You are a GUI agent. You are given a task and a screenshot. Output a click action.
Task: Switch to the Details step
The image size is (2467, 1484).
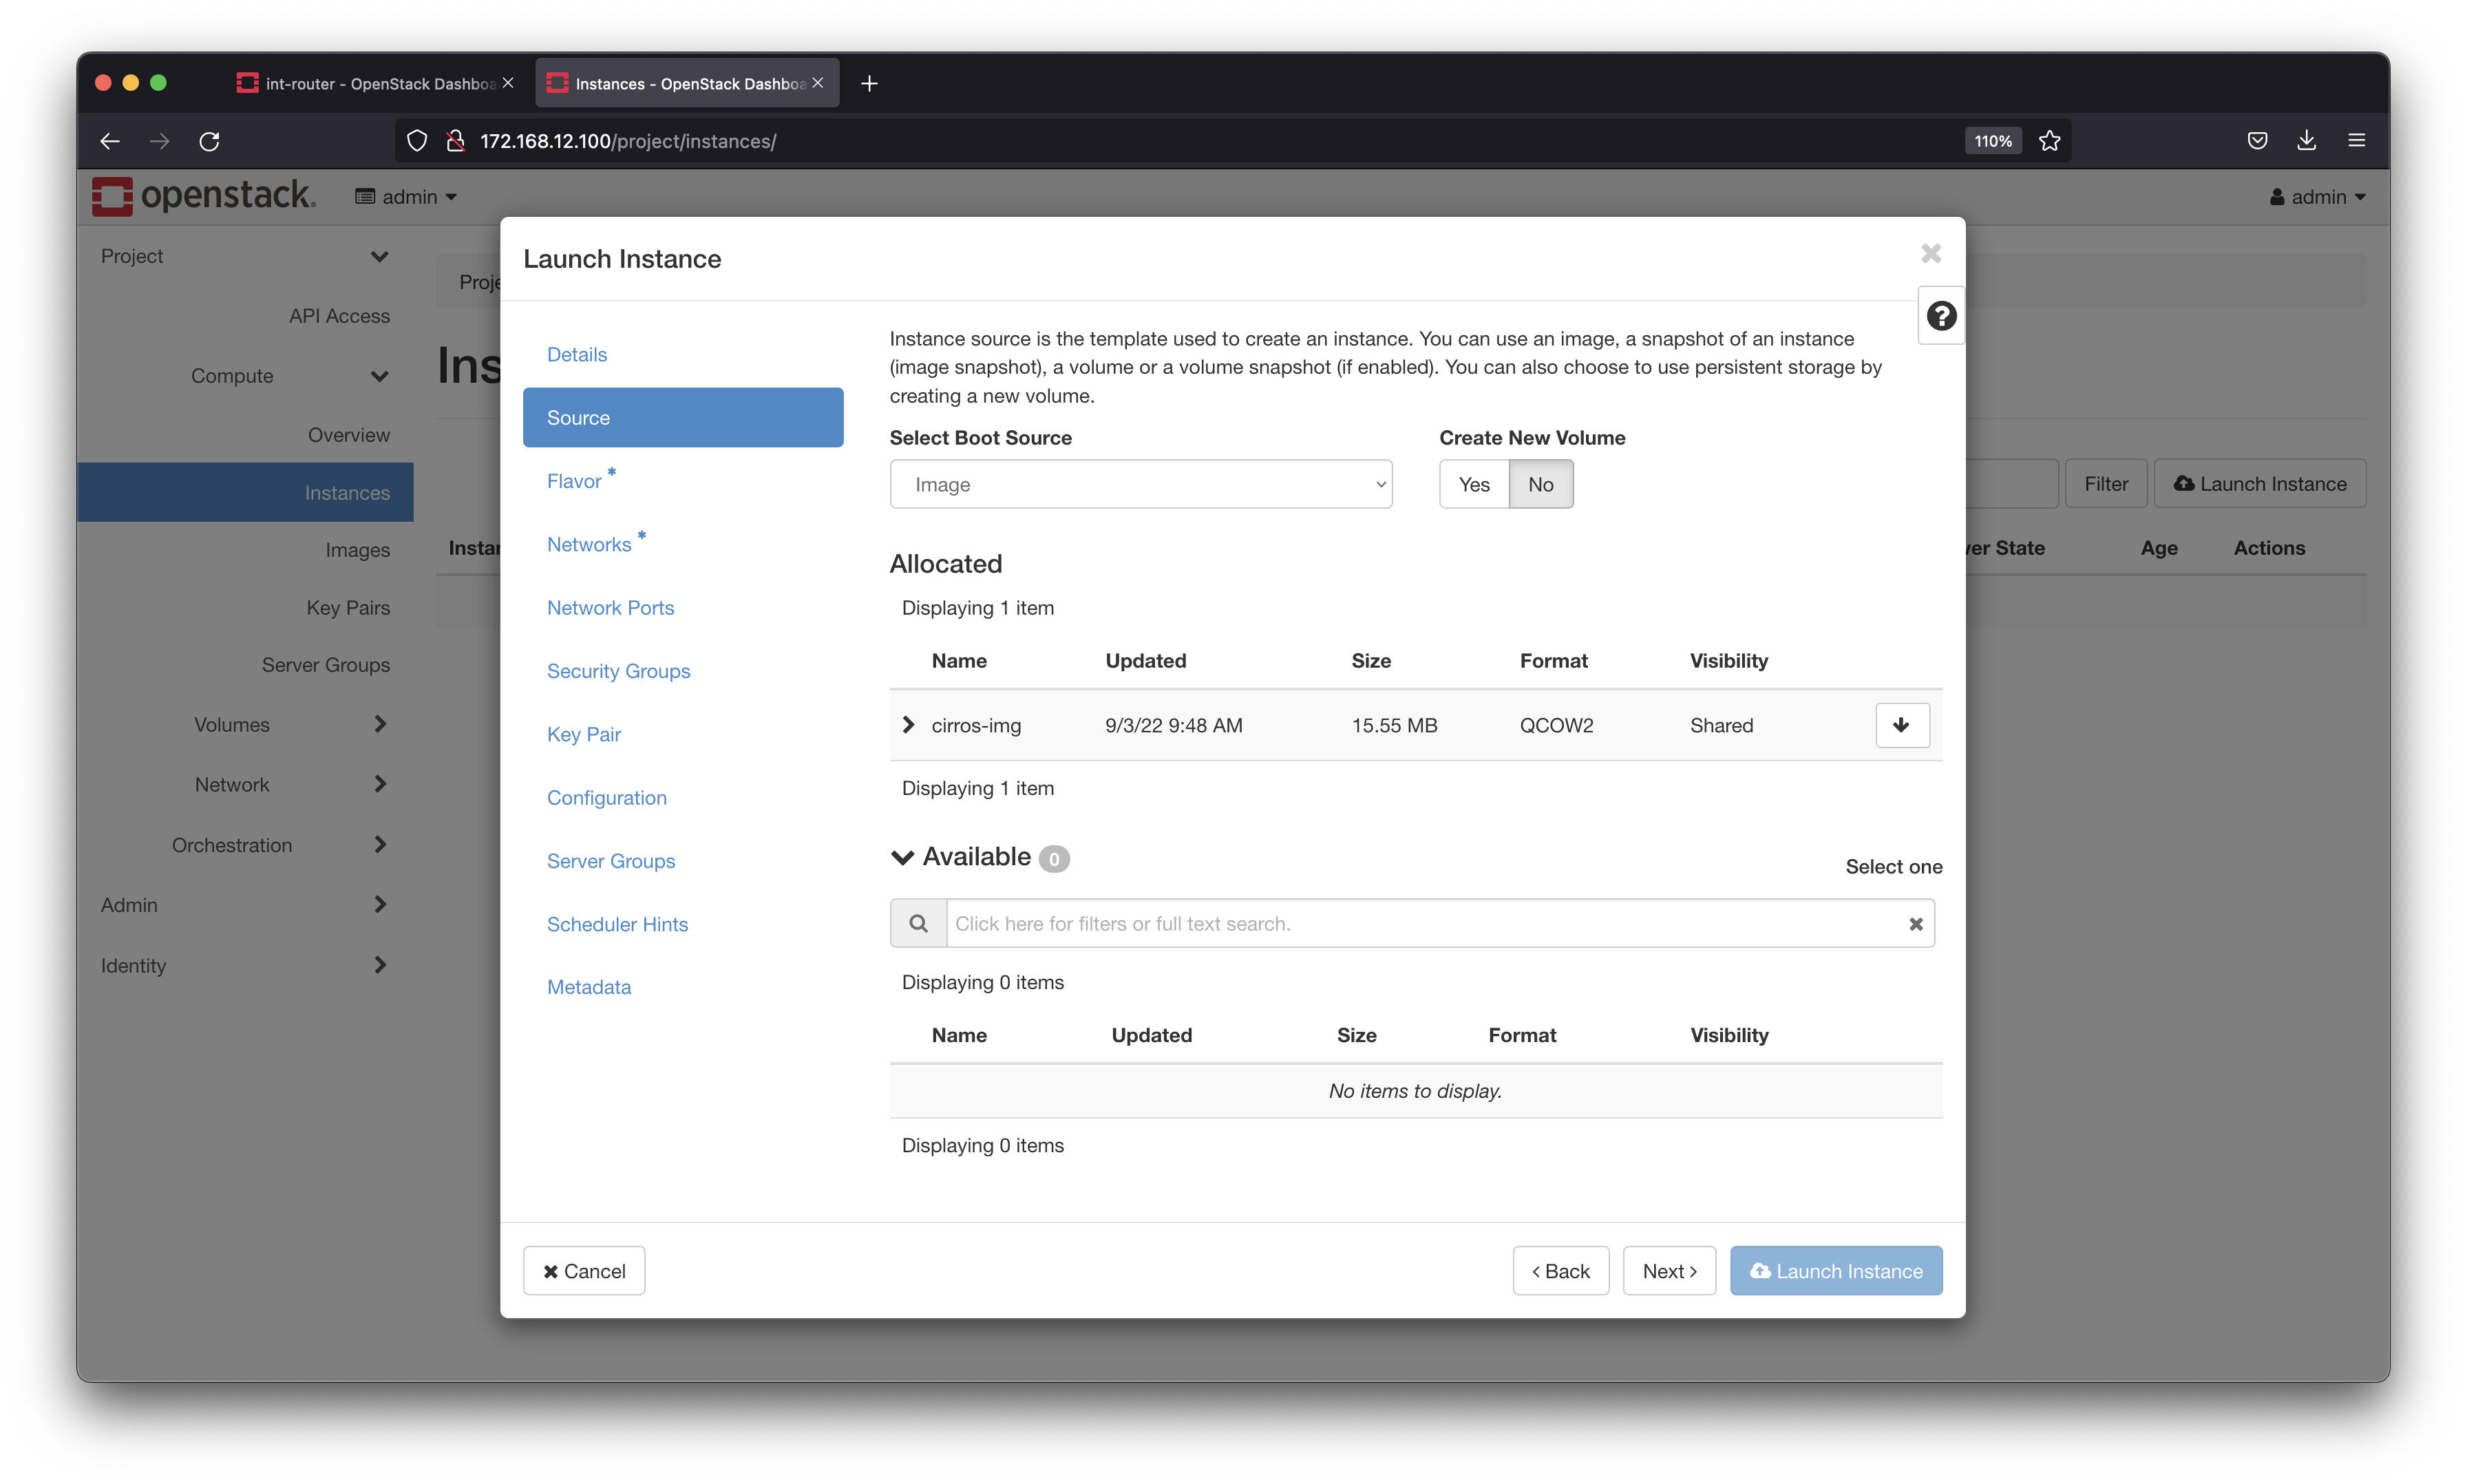click(576, 355)
